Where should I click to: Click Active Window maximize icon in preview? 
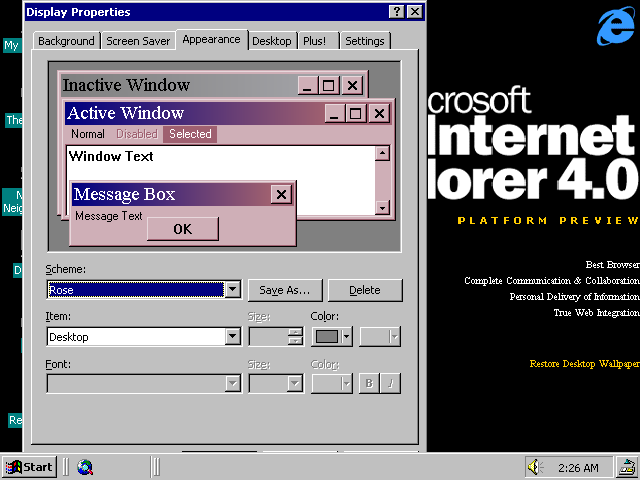356,113
